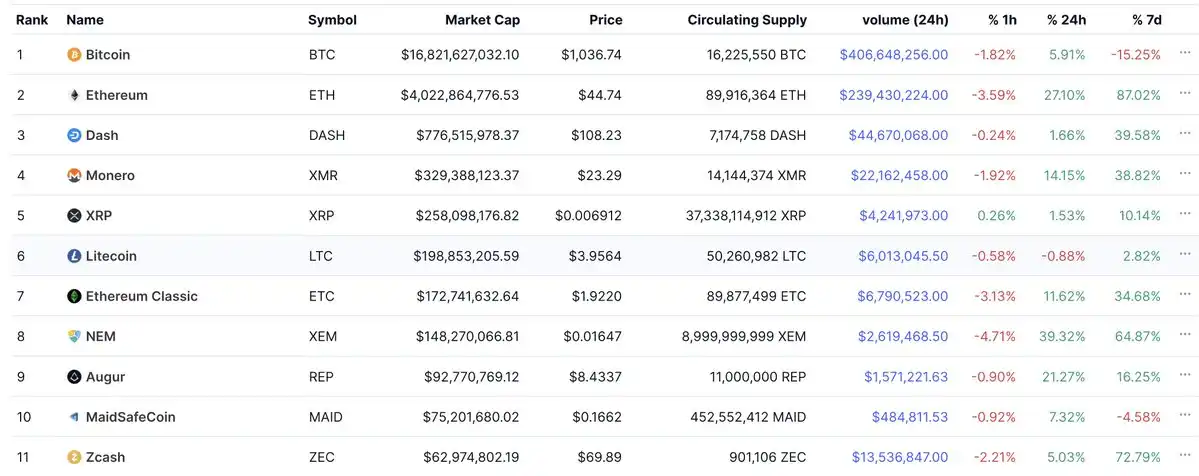Open the Zcash coin name link
Screen dimensions: 1199x476
pos(105,457)
